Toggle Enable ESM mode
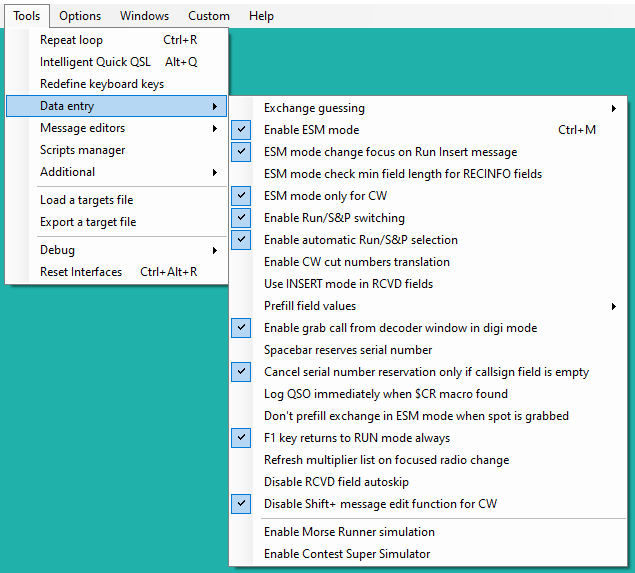 pos(428,130)
